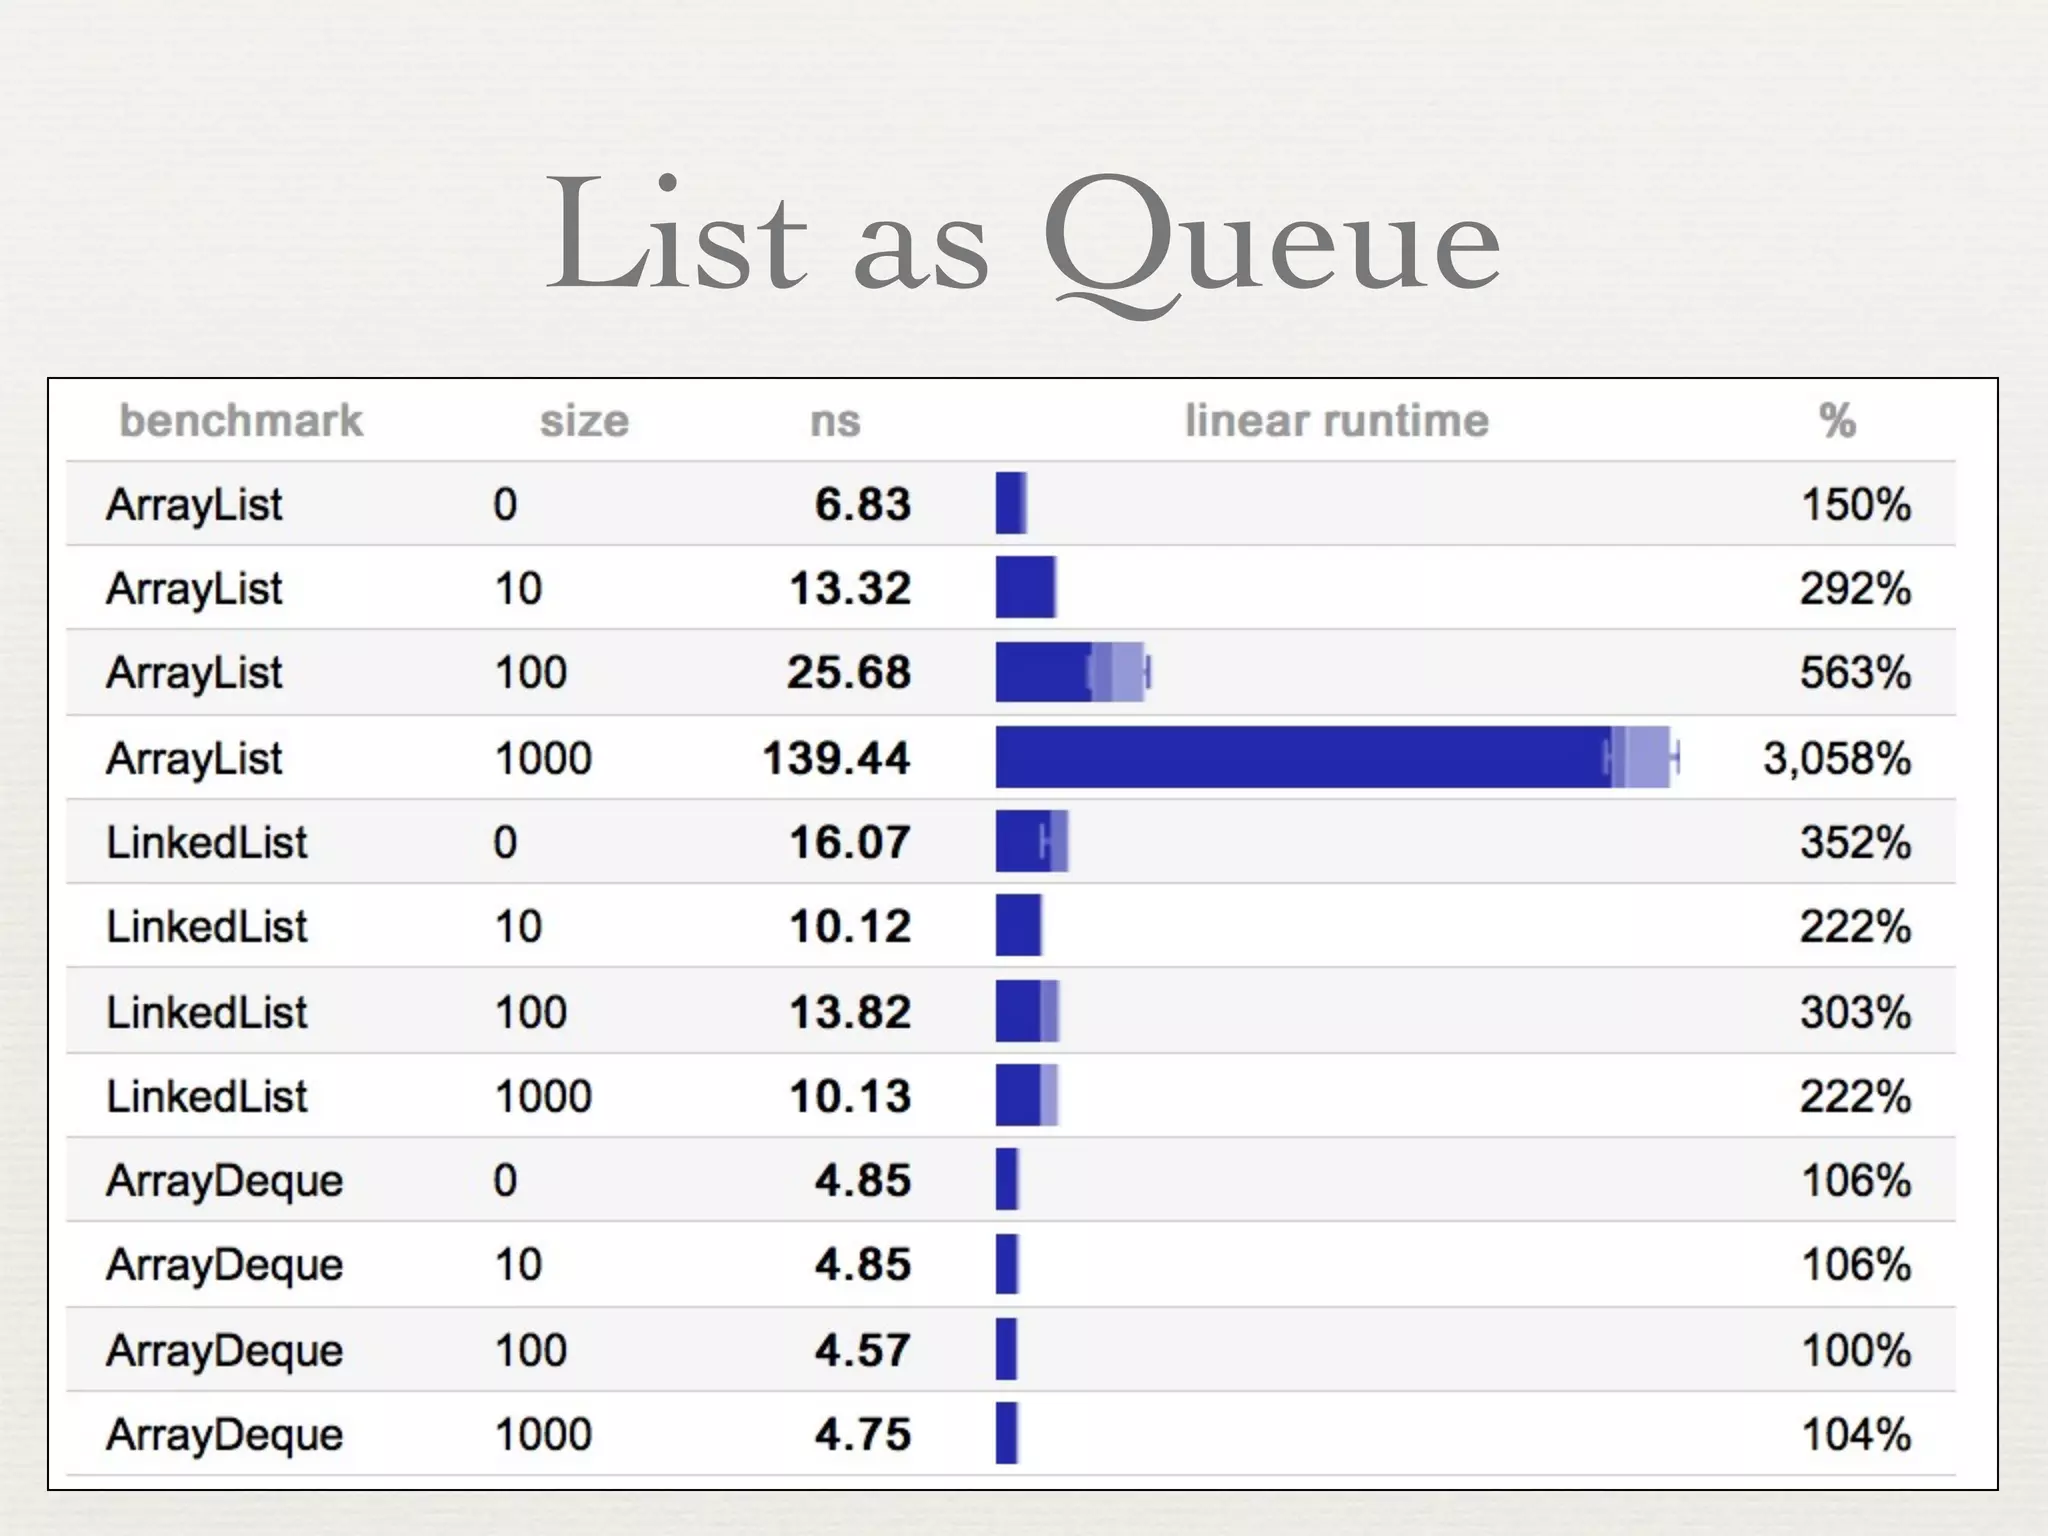Select the 10.13 ns value
Image resolution: width=2048 pixels, height=1536 pixels.
850,1096
